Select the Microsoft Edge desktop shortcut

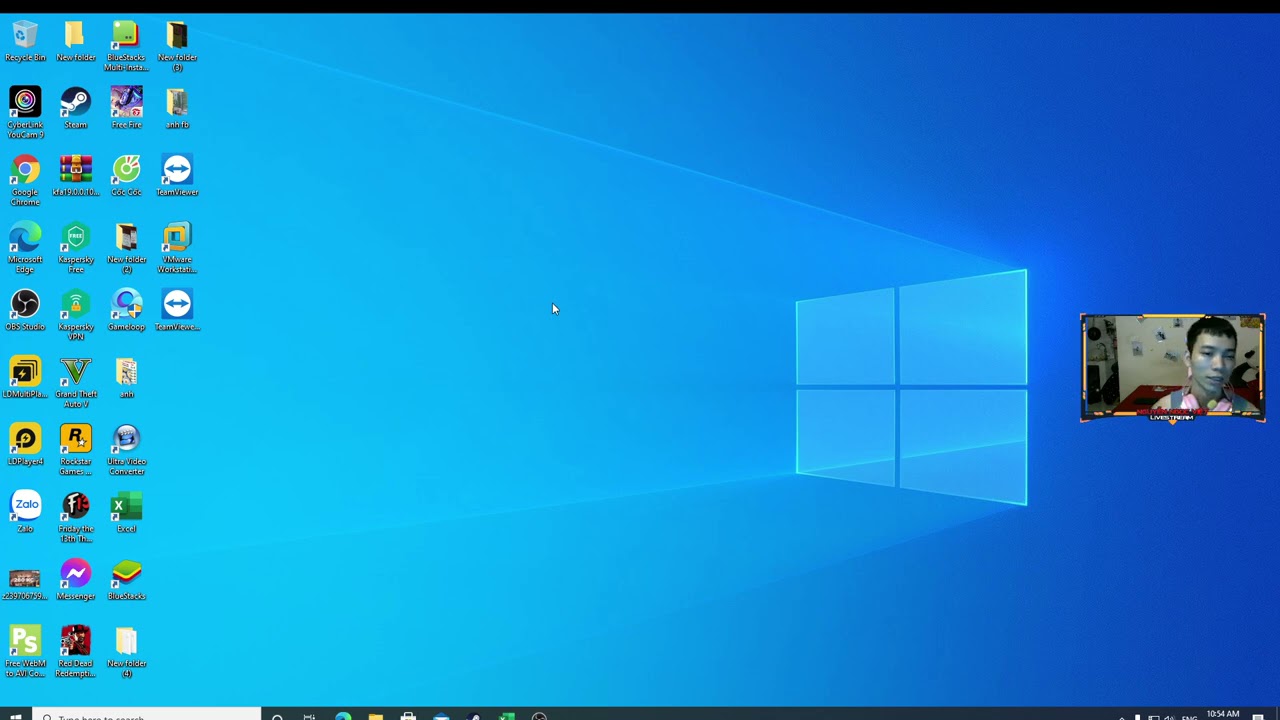pos(25,248)
